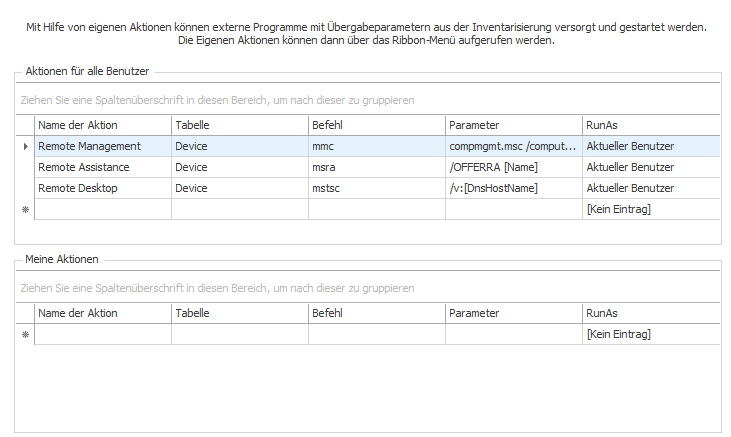Screen dimensions: 731x437
Task: Sort by Name der Aktion in top grid
Action: [103, 125]
